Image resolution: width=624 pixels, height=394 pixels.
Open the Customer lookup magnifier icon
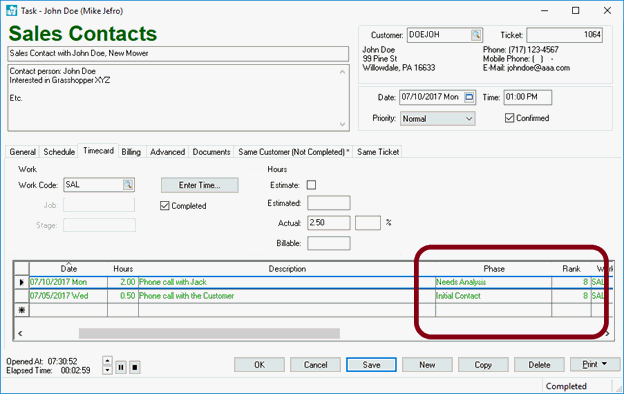(476, 35)
